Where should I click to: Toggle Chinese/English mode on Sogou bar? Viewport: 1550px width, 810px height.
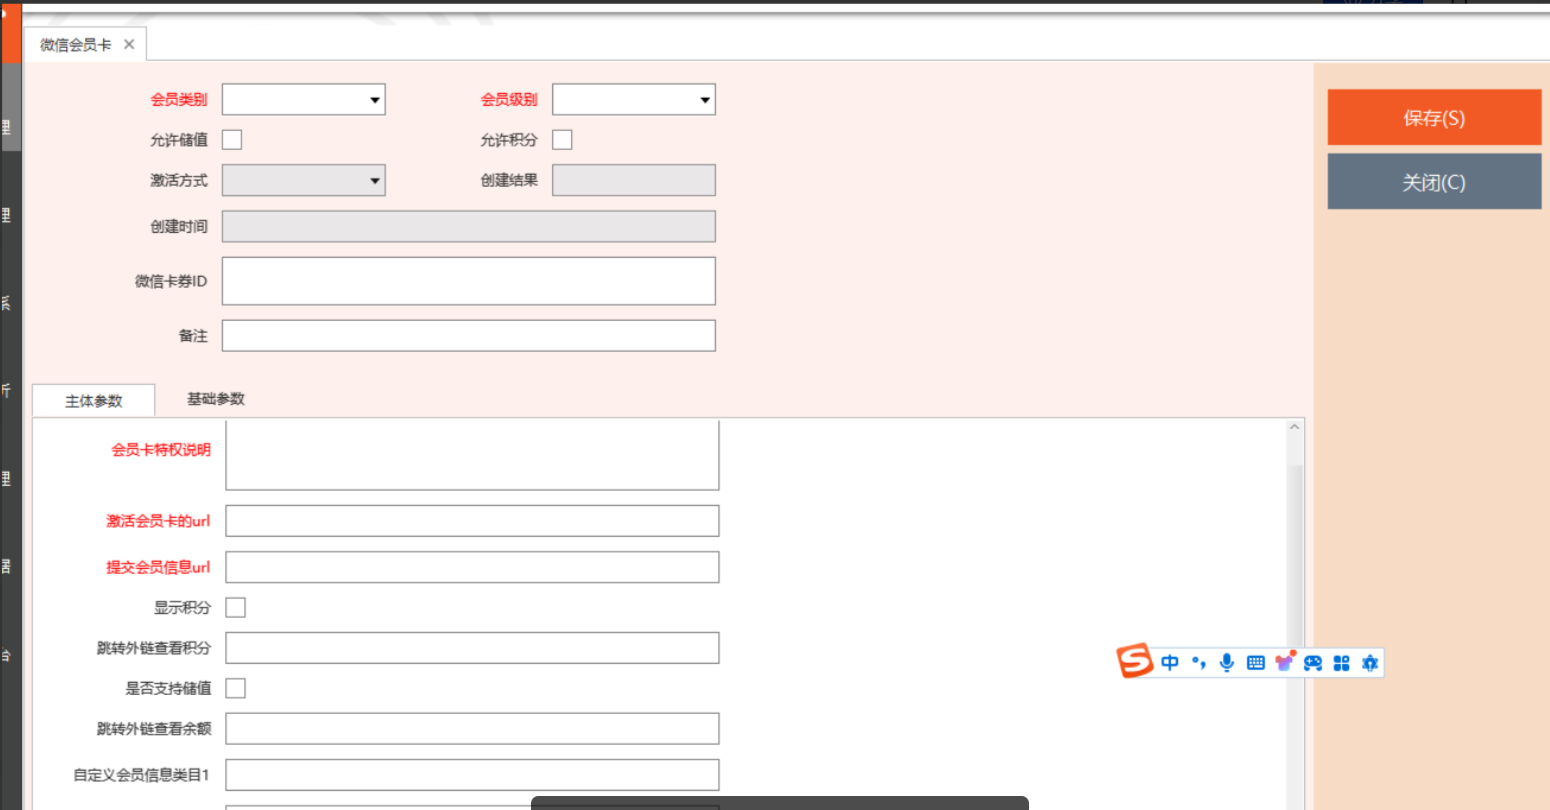(1170, 663)
